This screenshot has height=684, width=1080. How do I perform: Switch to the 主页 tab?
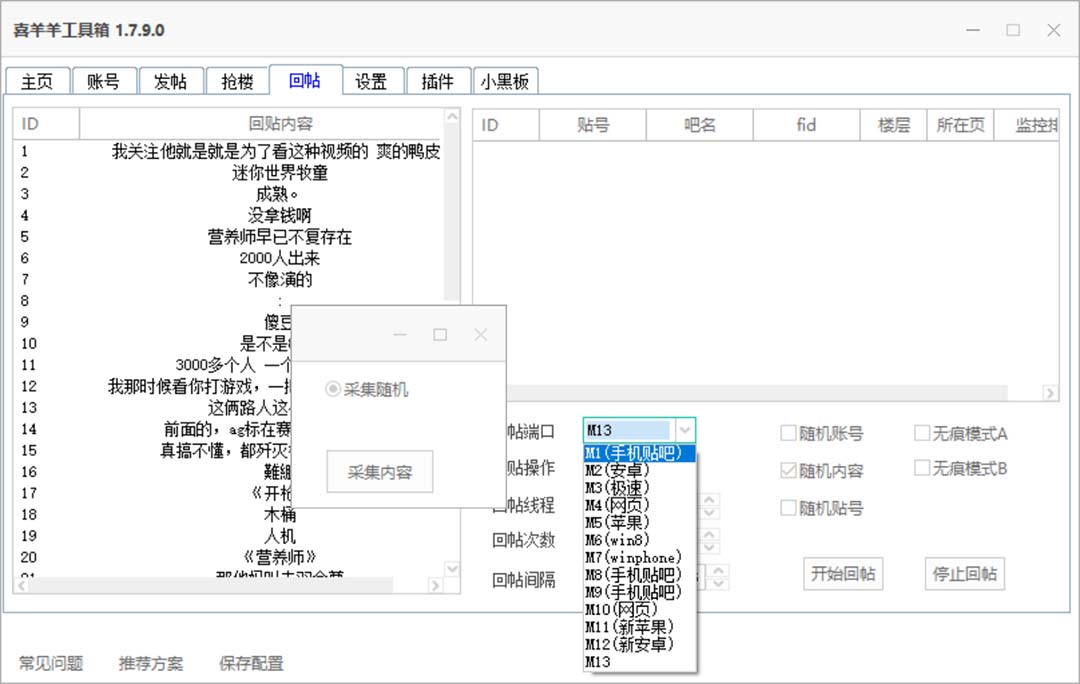tap(37, 82)
